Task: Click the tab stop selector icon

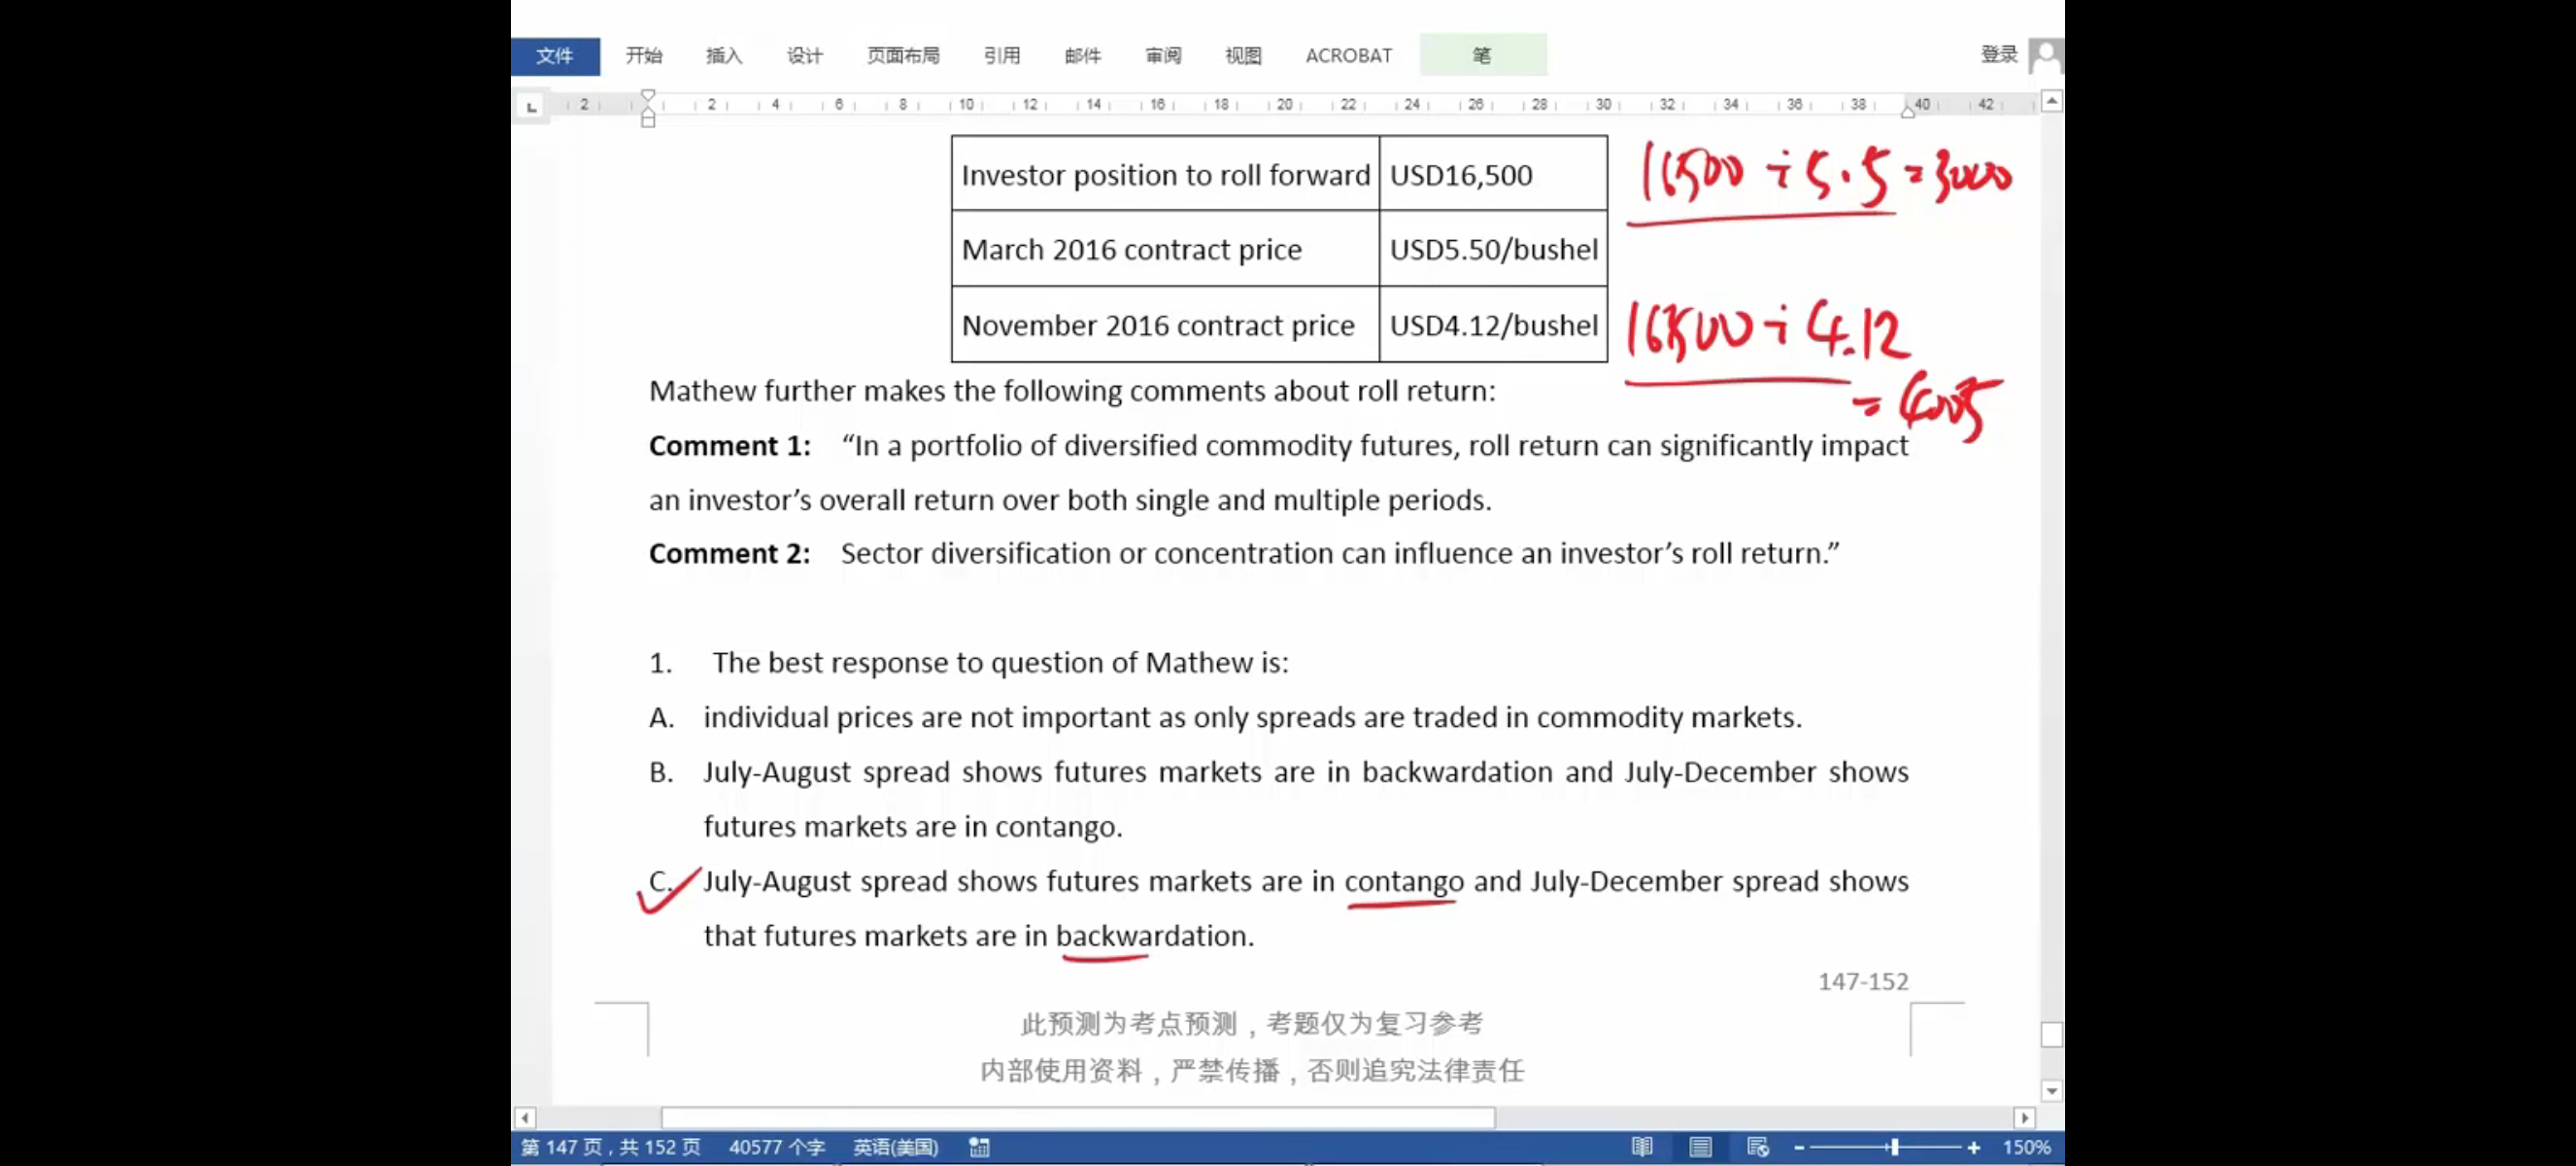Action: coord(531,106)
